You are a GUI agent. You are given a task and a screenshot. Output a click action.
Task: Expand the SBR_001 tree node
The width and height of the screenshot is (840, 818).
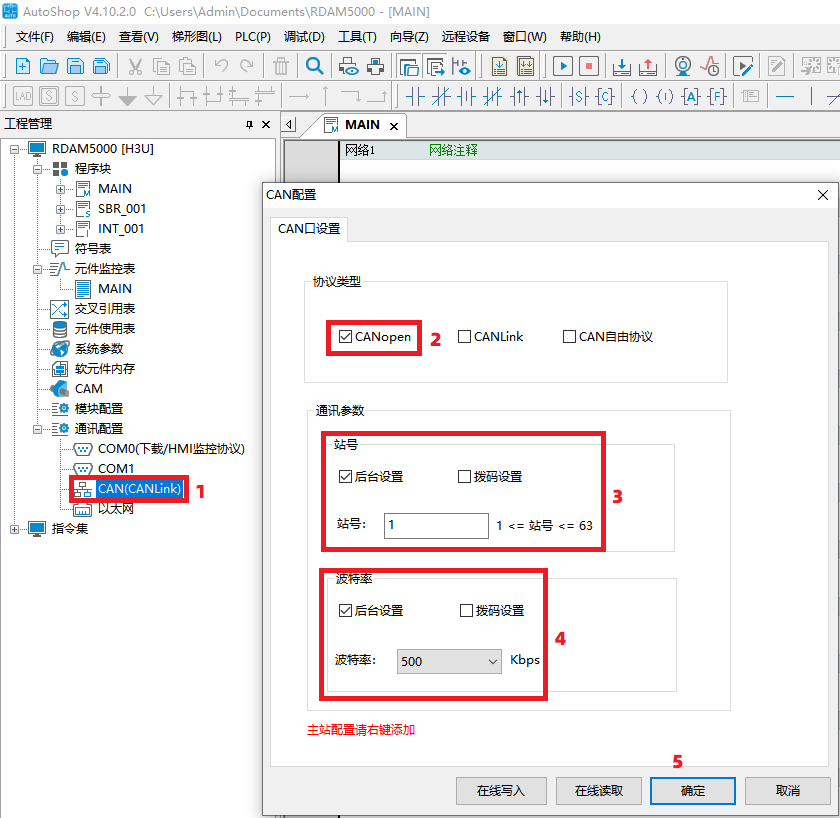point(61,209)
